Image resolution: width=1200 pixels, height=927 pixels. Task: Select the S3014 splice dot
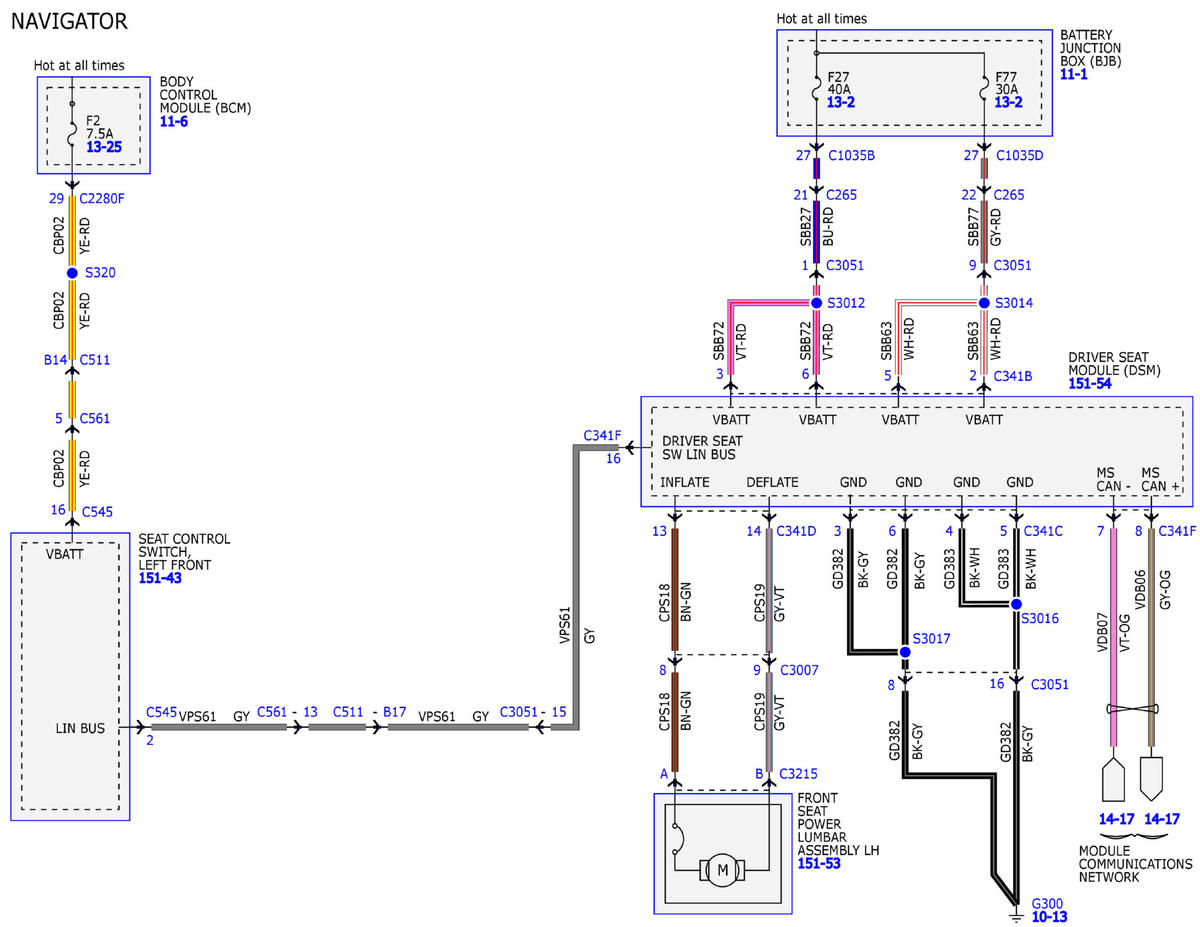(x=984, y=302)
